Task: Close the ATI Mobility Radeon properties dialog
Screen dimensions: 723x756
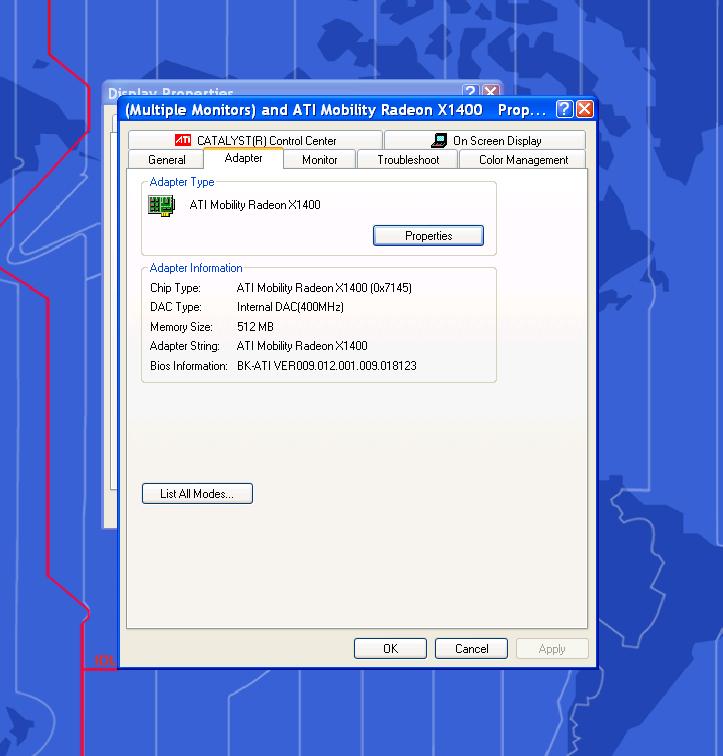Action: (x=585, y=109)
